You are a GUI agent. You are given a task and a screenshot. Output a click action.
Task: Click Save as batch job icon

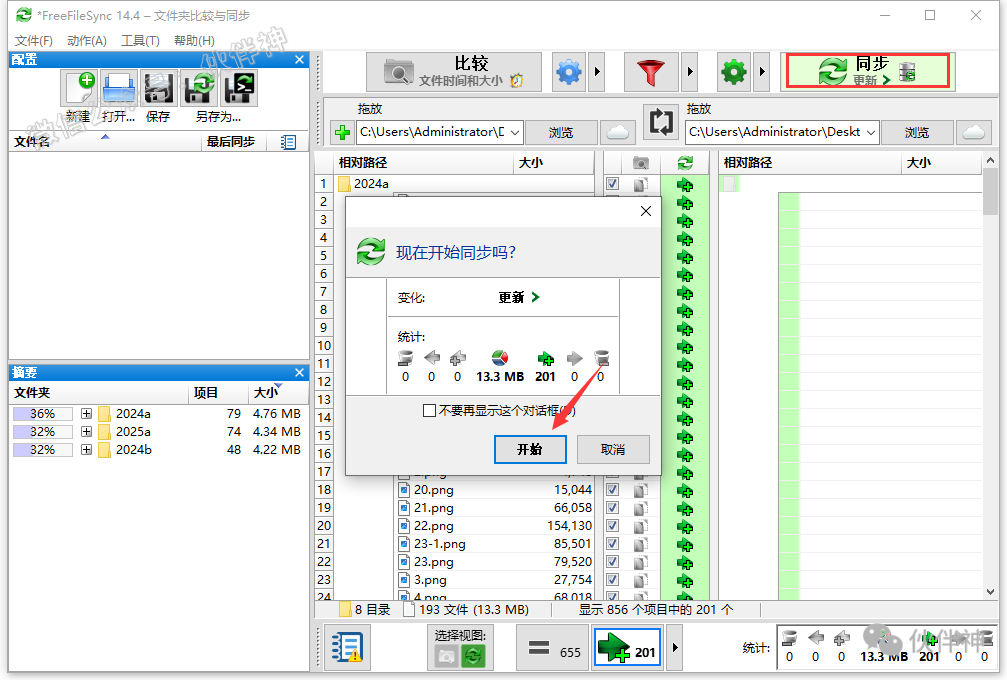239,88
